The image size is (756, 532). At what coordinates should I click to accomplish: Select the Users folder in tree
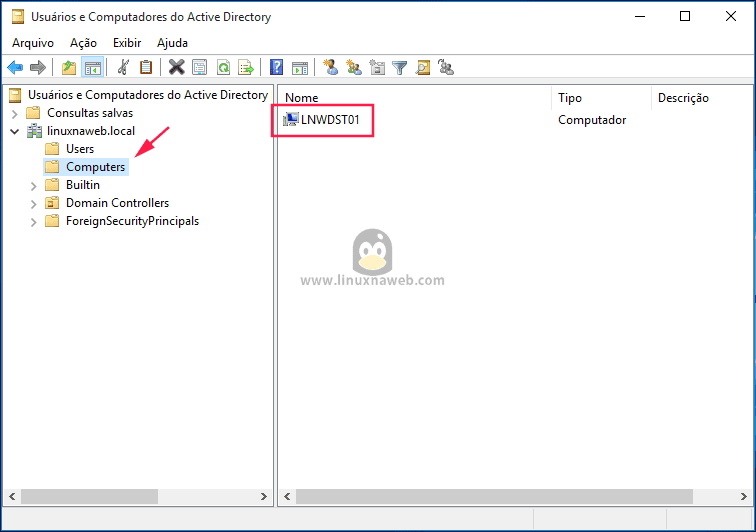tap(80, 149)
